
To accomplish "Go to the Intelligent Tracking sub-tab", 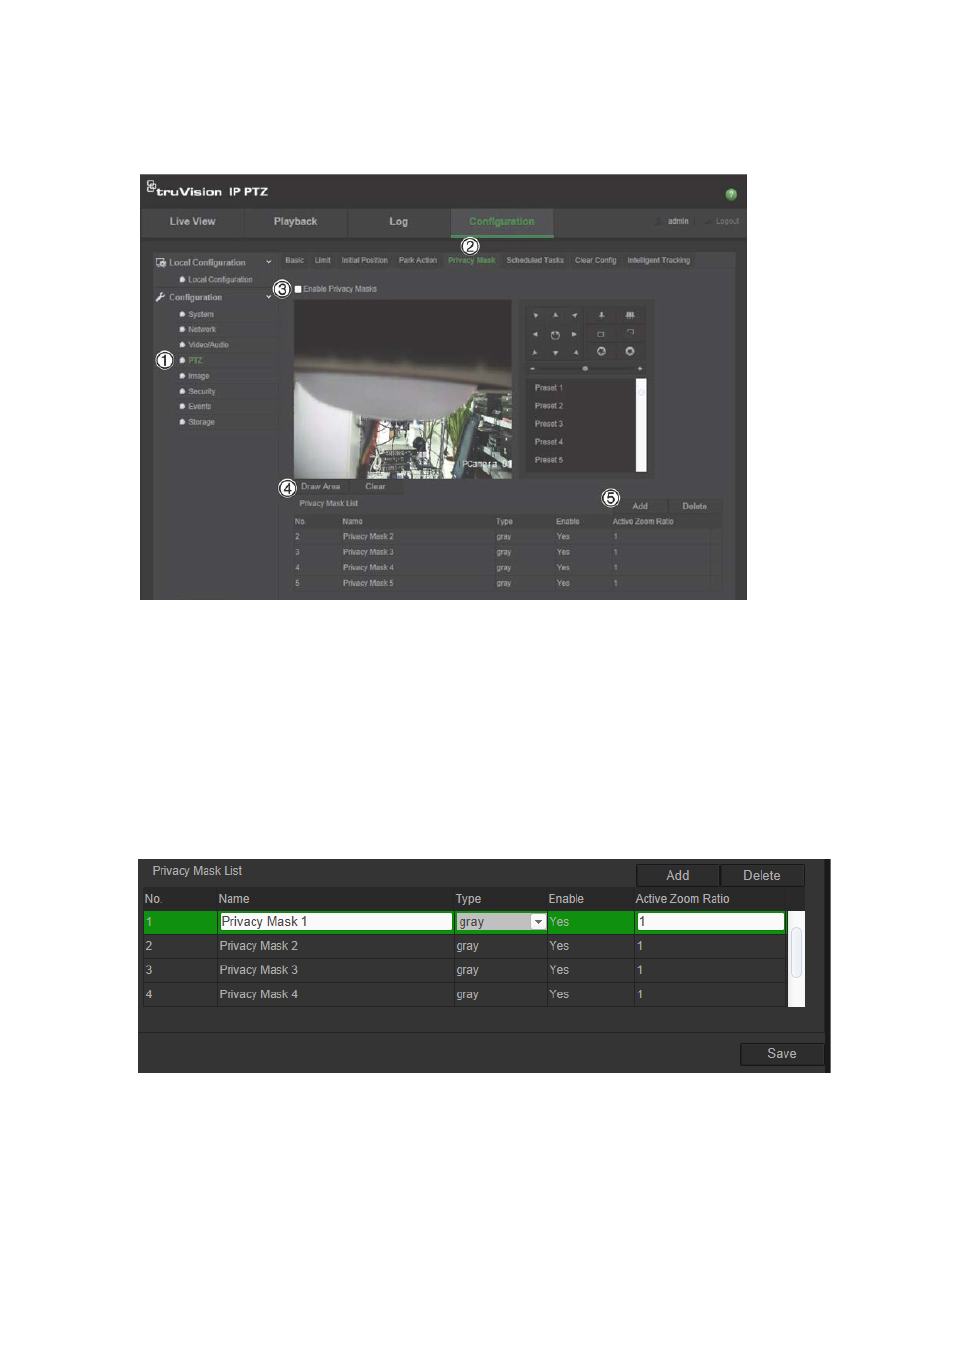I will click(659, 260).
